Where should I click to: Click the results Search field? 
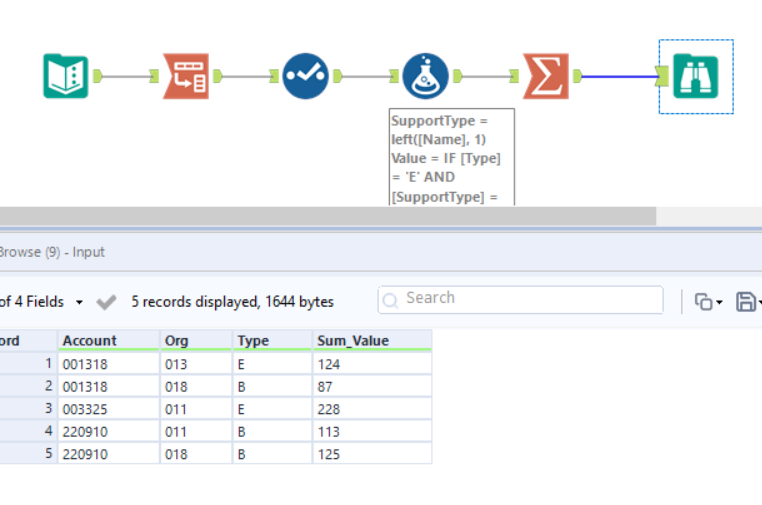click(520, 299)
